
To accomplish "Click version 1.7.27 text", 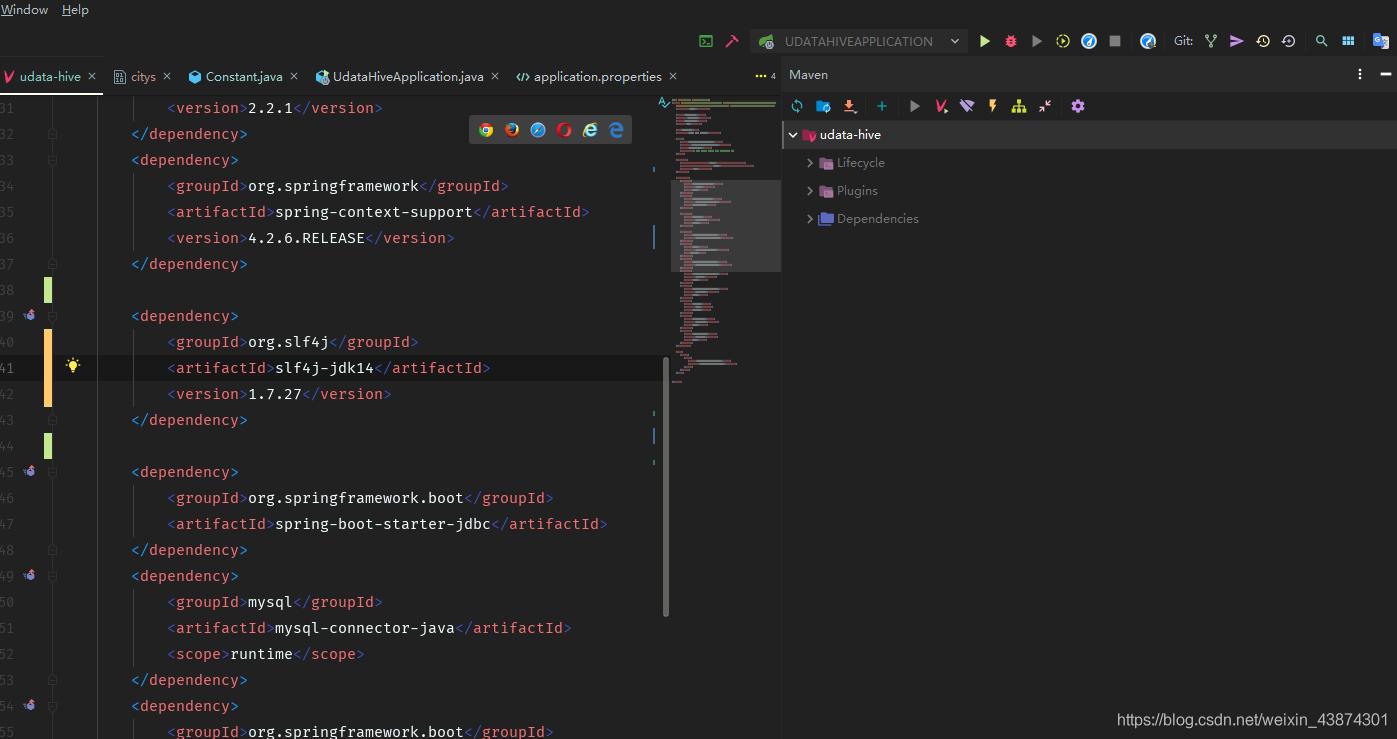I will (275, 394).
